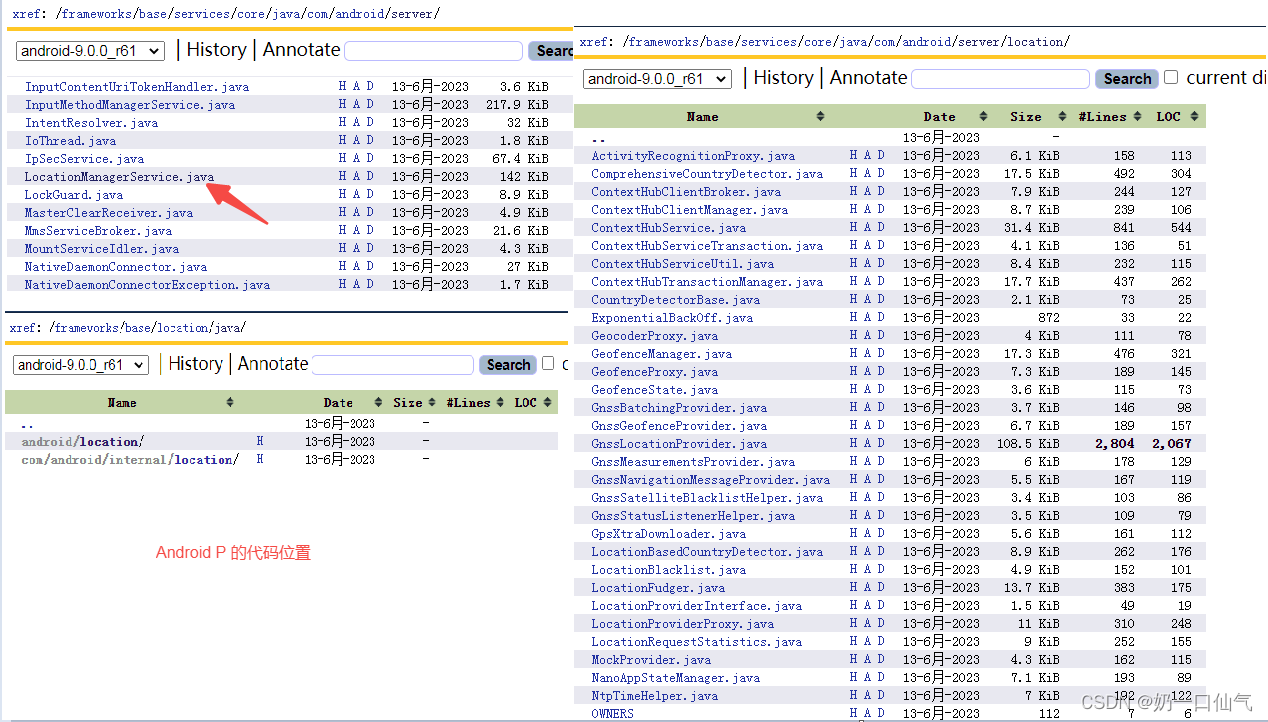
Task: Open CountryDetectorBase.java file link
Action: click(675, 300)
